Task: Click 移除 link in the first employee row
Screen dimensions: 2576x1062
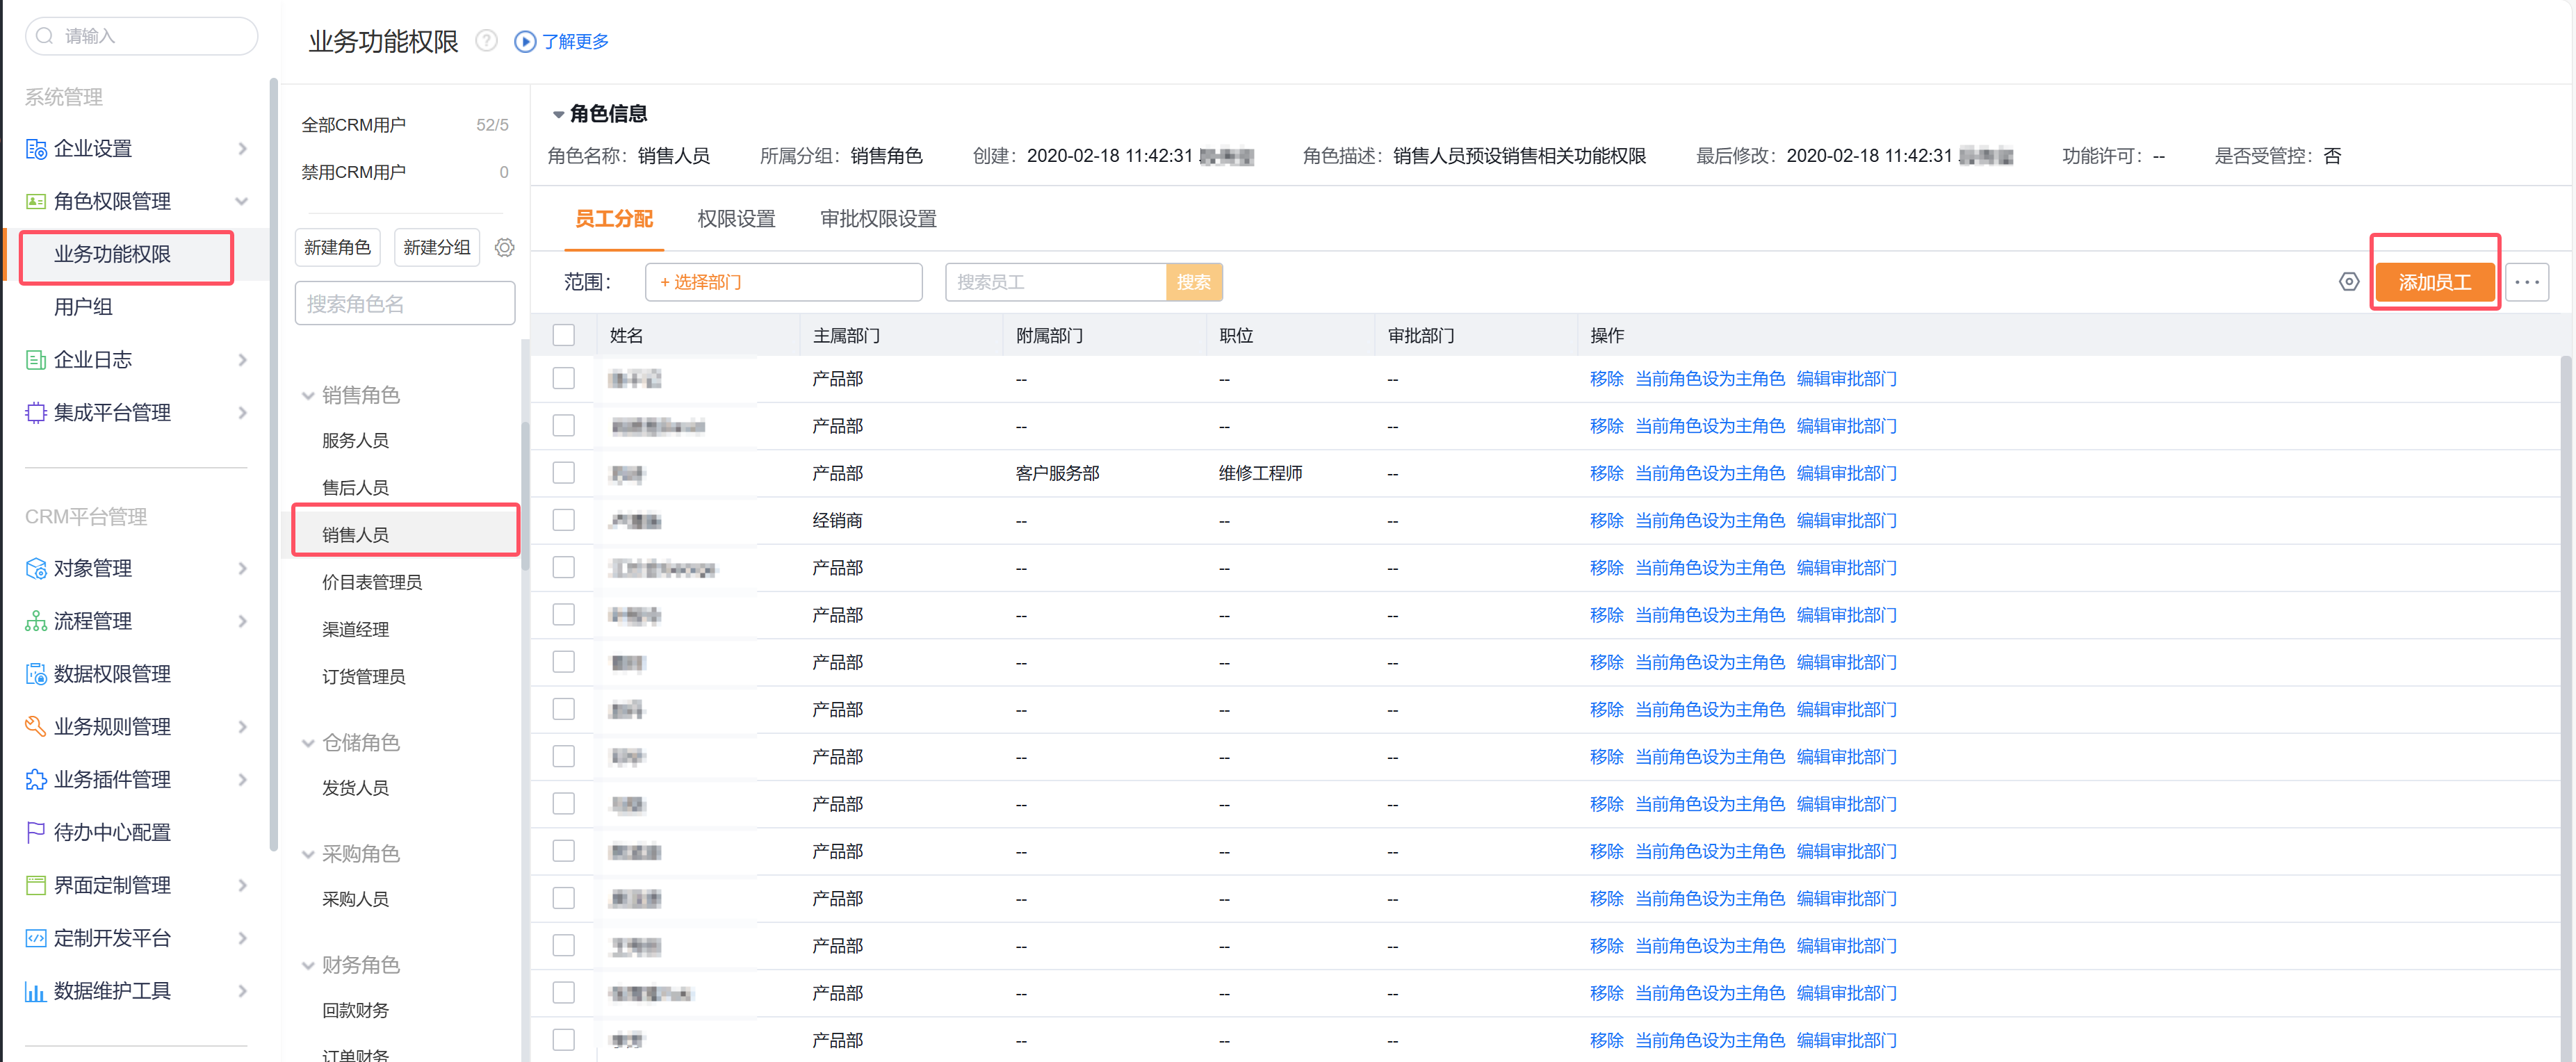Action: coord(1606,379)
